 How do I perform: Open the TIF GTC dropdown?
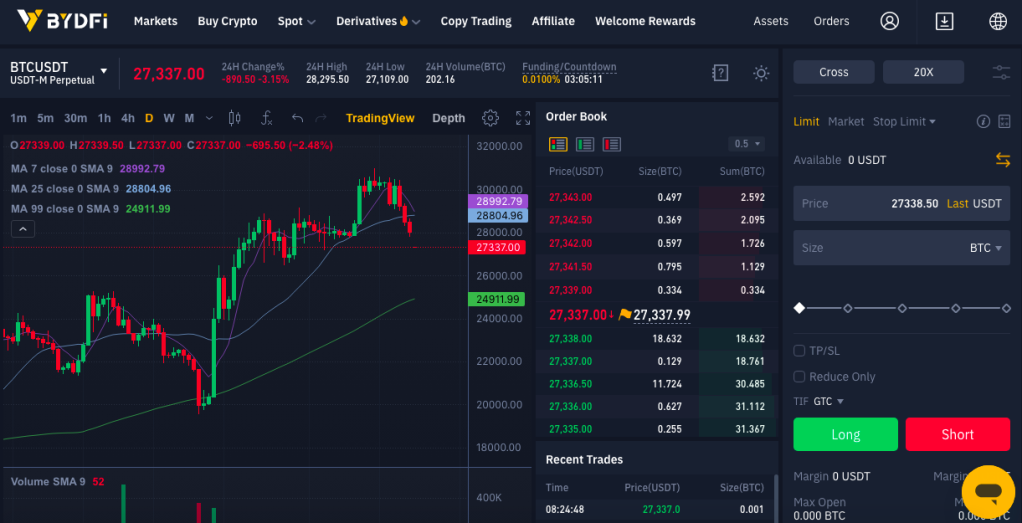[828, 401]
